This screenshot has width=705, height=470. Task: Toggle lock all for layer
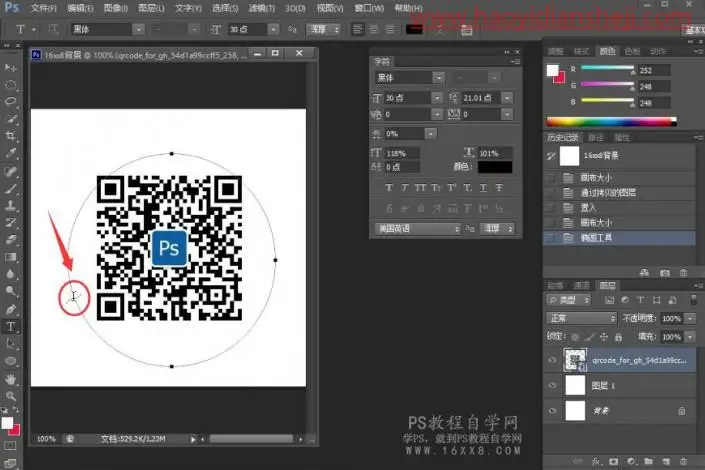(619, 337)
